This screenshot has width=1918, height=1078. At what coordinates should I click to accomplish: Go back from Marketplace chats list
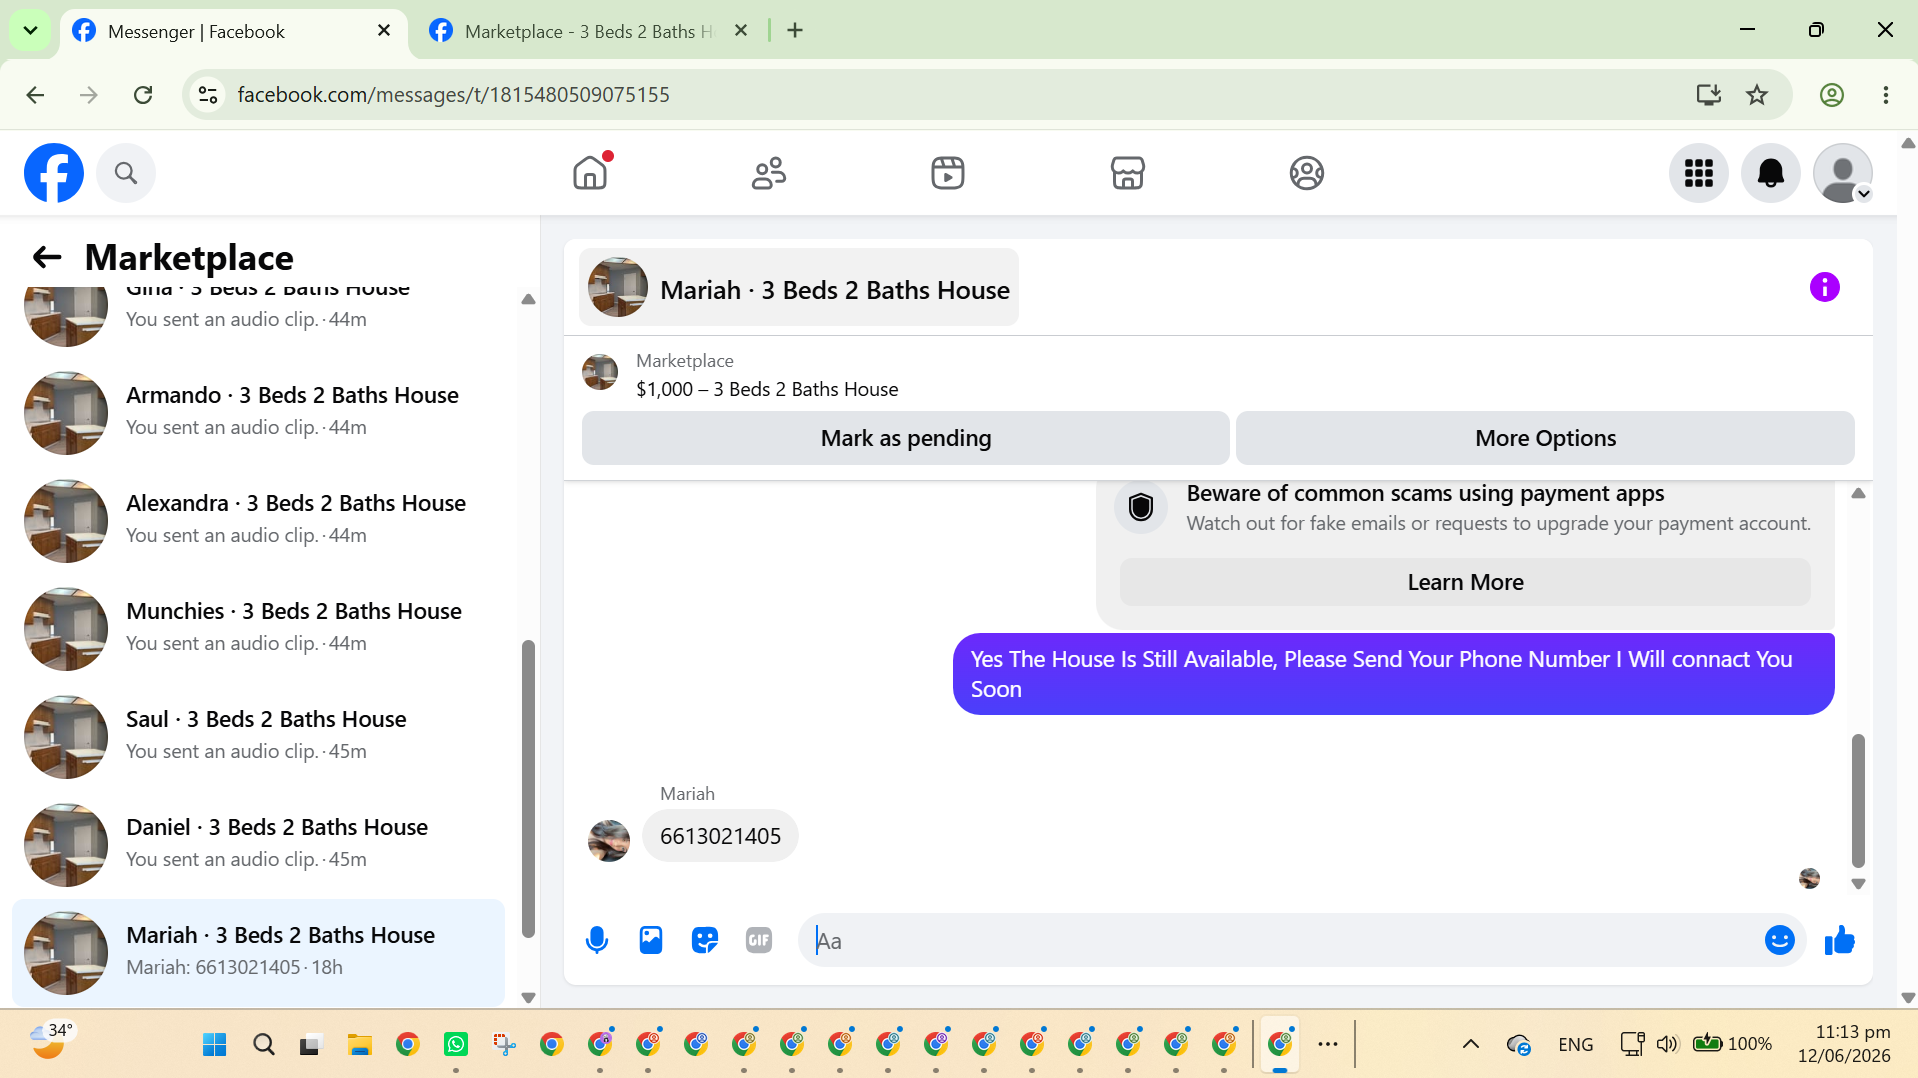47,257
